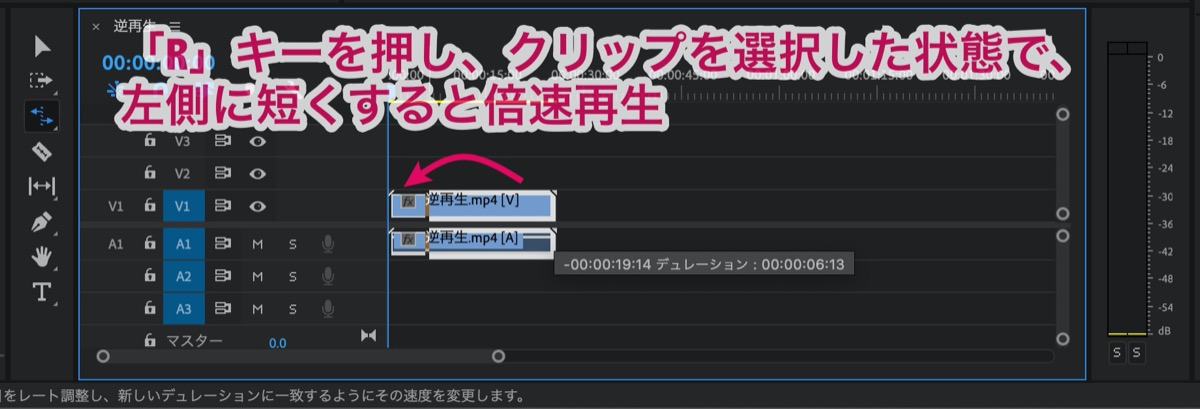
Task: Target the V3 track header
Action: pyautogui.click(x=184, y=142)
